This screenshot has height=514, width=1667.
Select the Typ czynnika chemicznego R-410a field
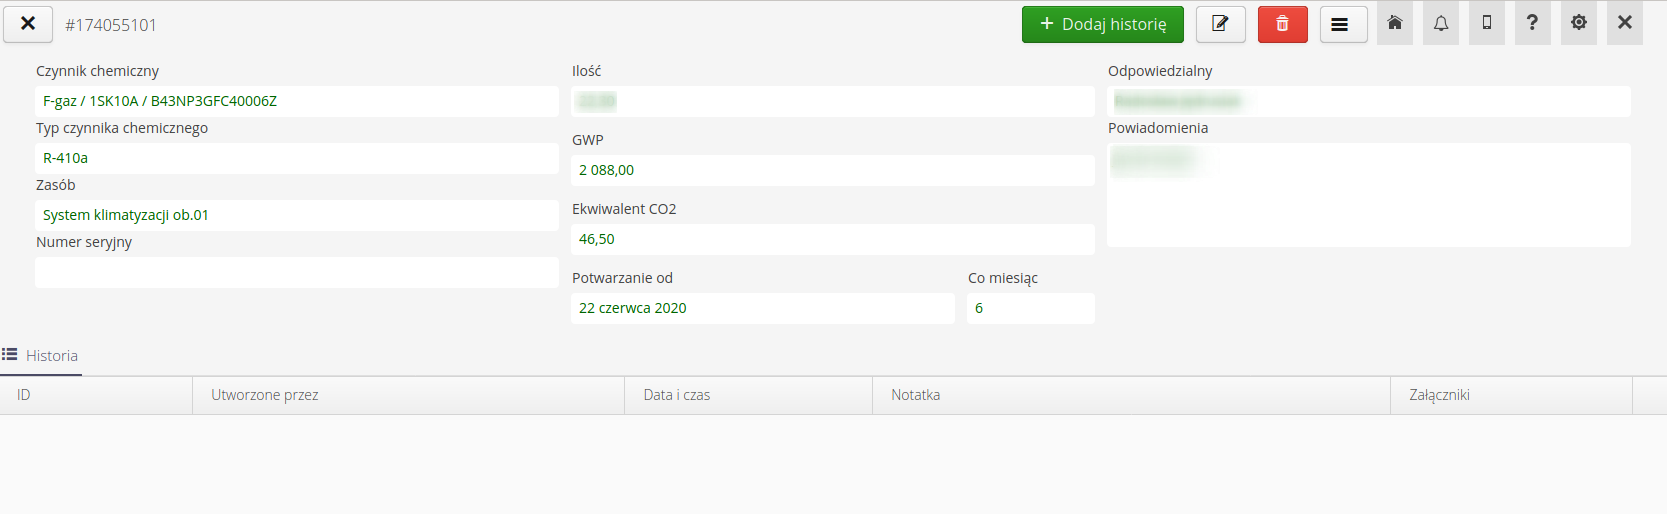(296, 158)
